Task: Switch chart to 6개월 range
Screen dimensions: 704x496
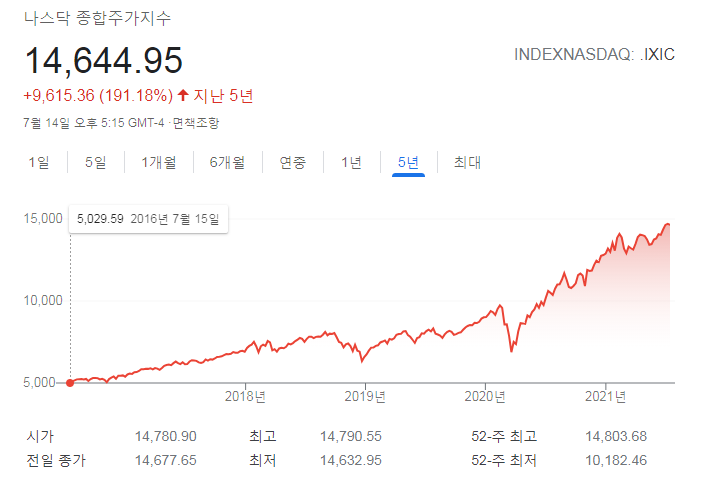Action: pos(227,162)
